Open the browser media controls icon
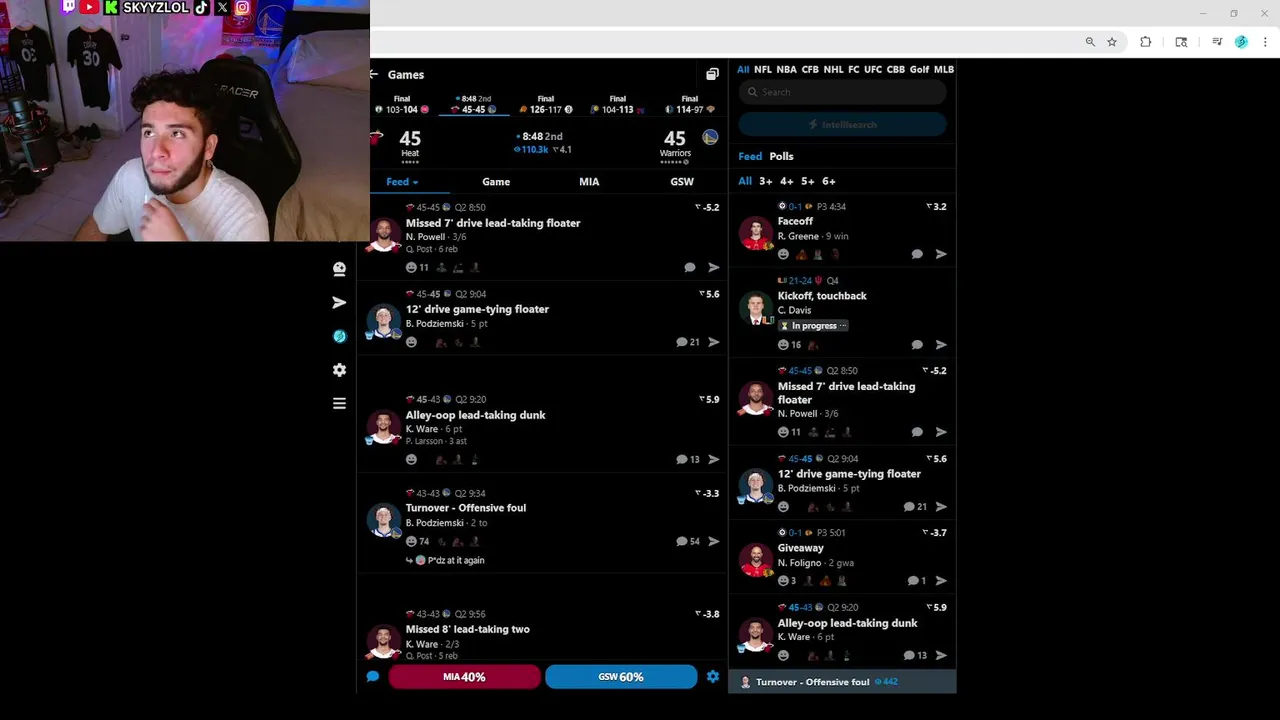Screen dimensions: 1280x720 pos(1217,42)
